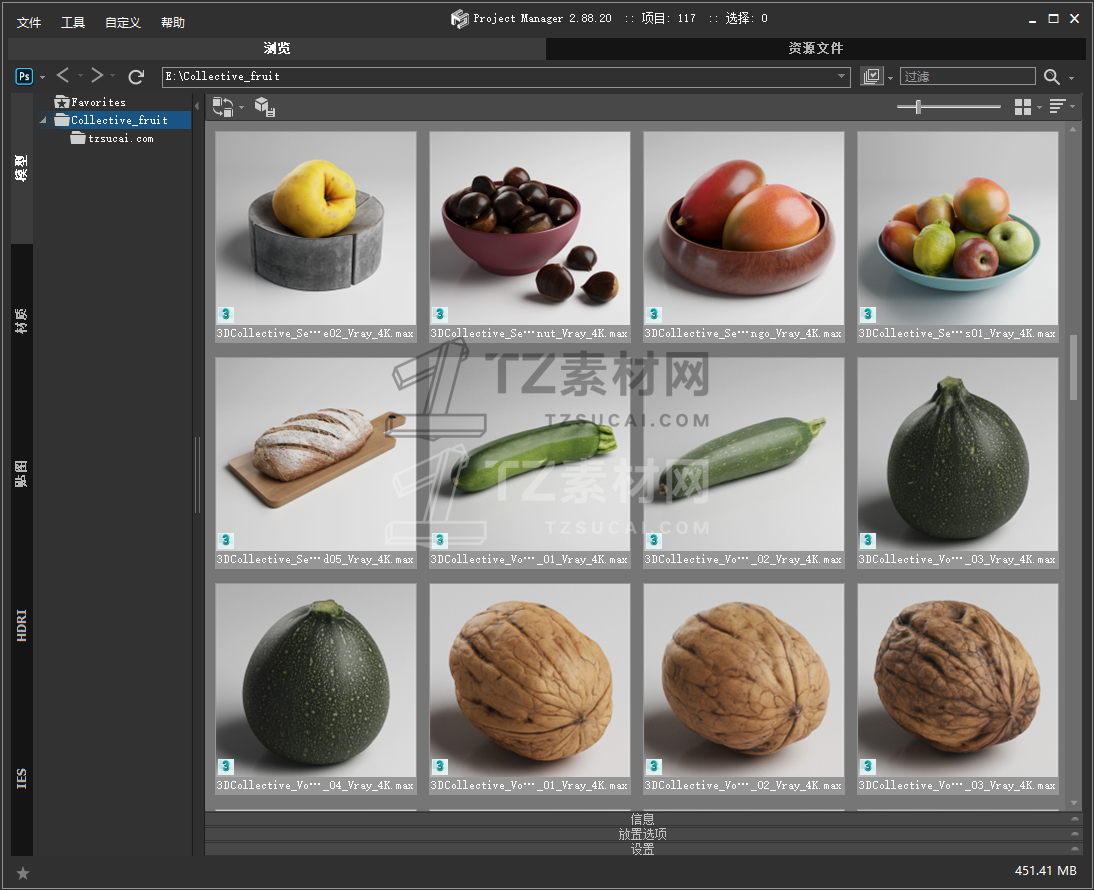Viewport: 1094px width, 890px height.
Task: Click the folder sync arrows icon
Action: 223,107
